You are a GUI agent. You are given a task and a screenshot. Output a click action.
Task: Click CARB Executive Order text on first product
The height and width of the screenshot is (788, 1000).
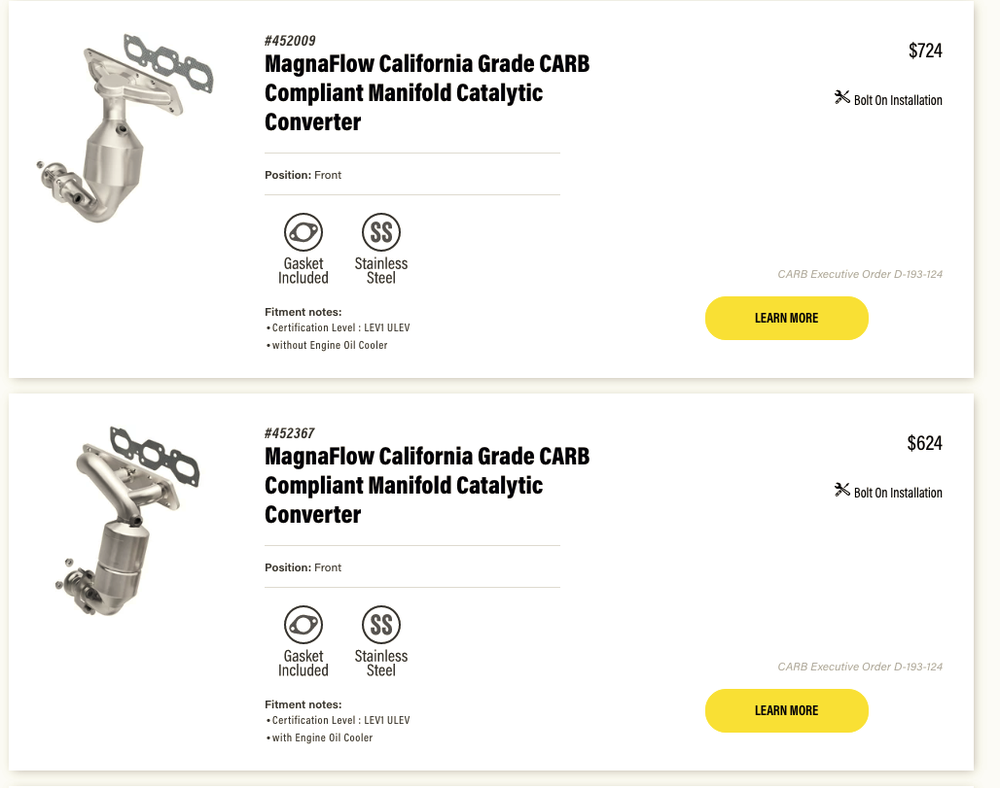(x=860, y=274)
